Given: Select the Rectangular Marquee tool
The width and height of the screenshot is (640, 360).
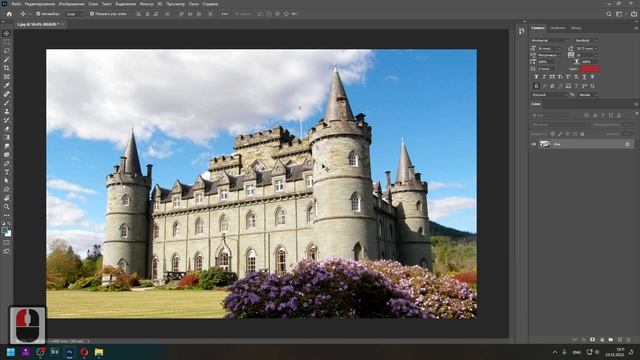Looking at the screenshot, I should tap(7, 42).
